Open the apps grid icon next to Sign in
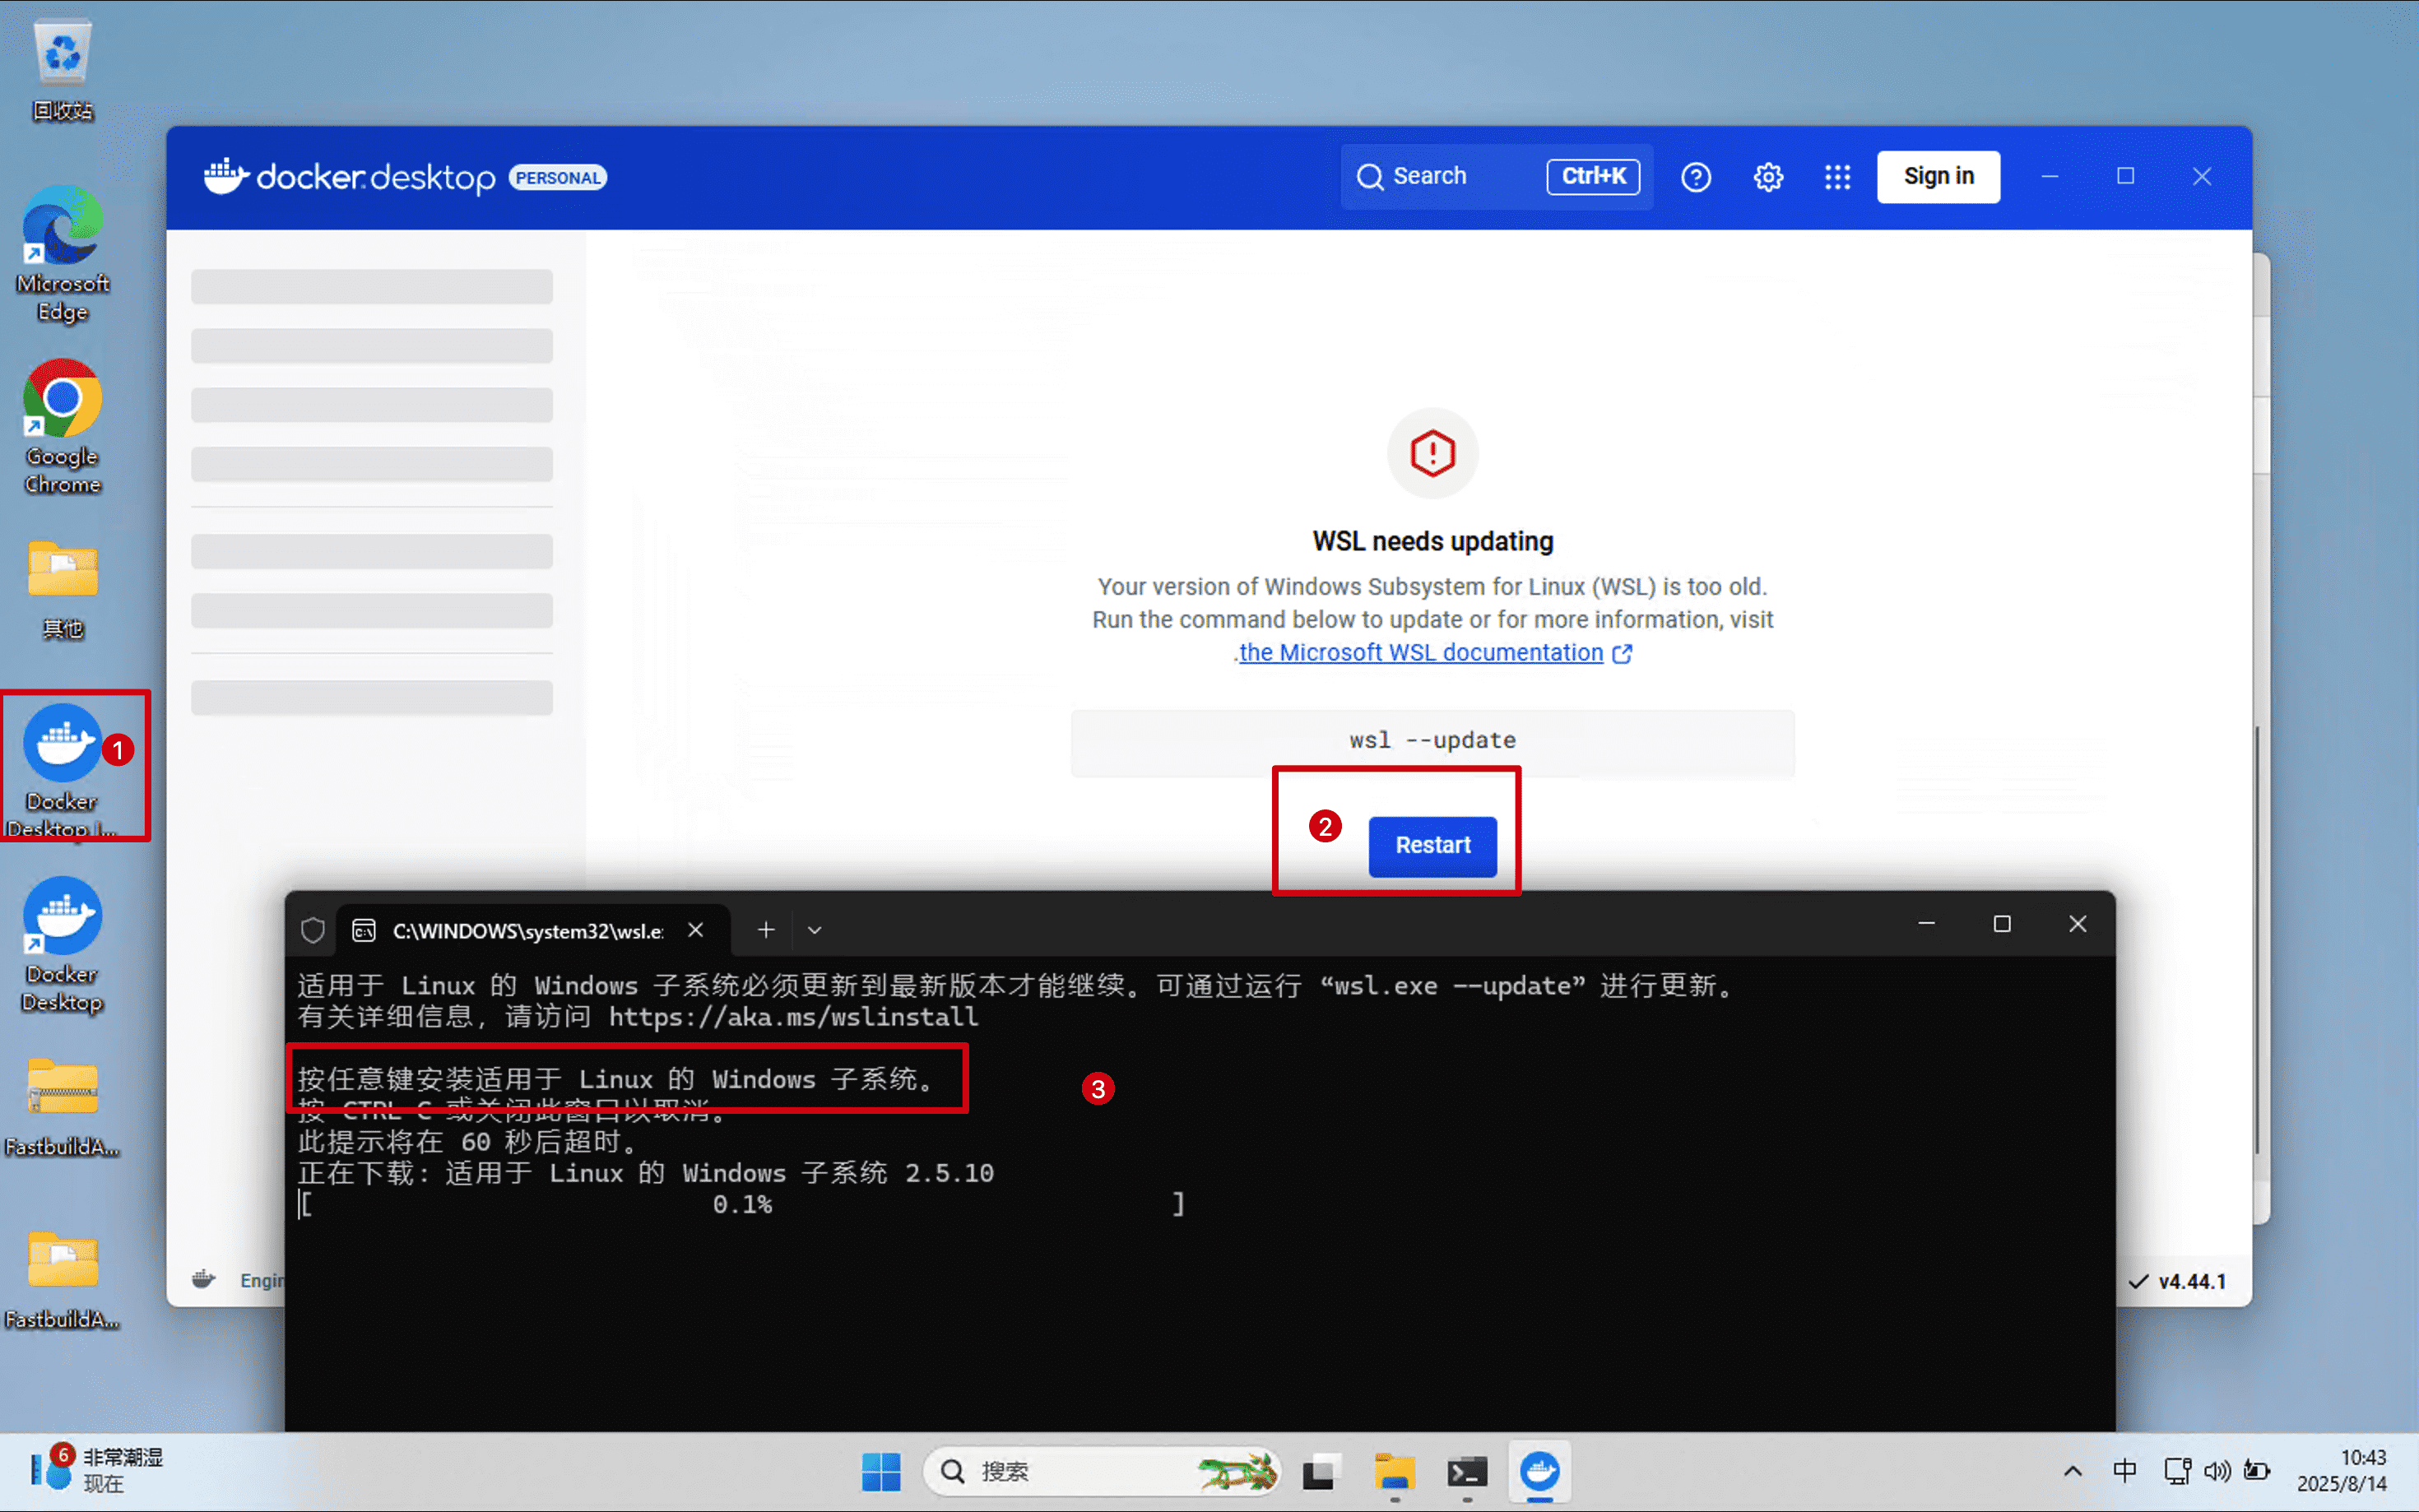2419x1512 pixels. [1838, 176]
